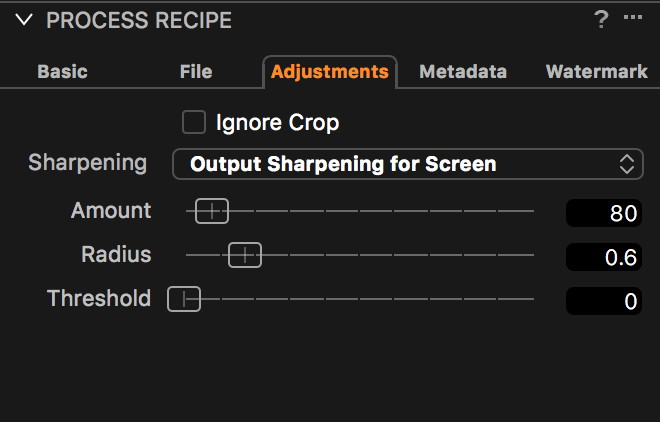This screenshot has width=660, height=422.
Task: Click the Threshold value field showing 0
Action: 603,300
